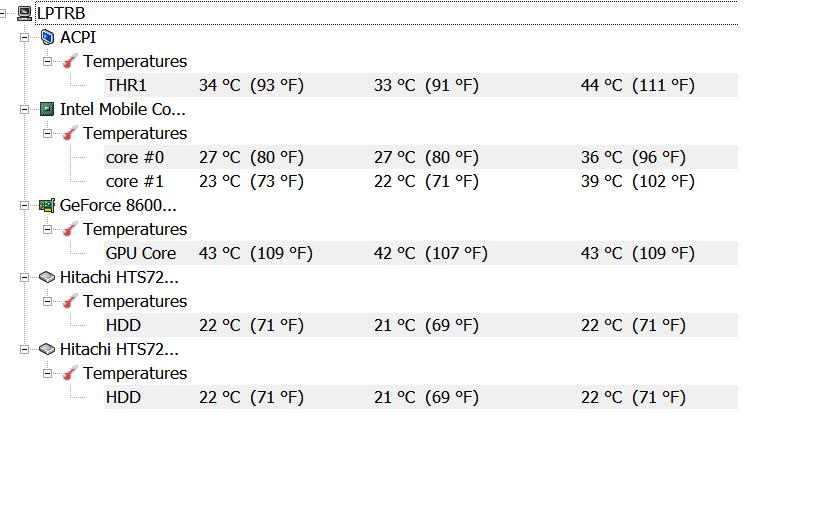Click the GeForce 8600 graphics card icon
This screenshot has width=840, height=525.
pyautogui.click(x=47, y=205)
